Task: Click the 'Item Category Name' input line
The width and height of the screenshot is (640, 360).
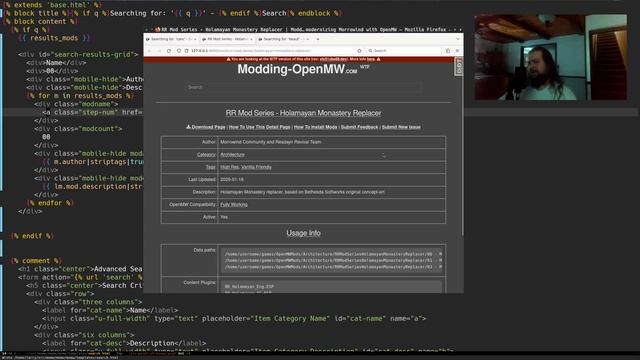Action: pos(234,318)
